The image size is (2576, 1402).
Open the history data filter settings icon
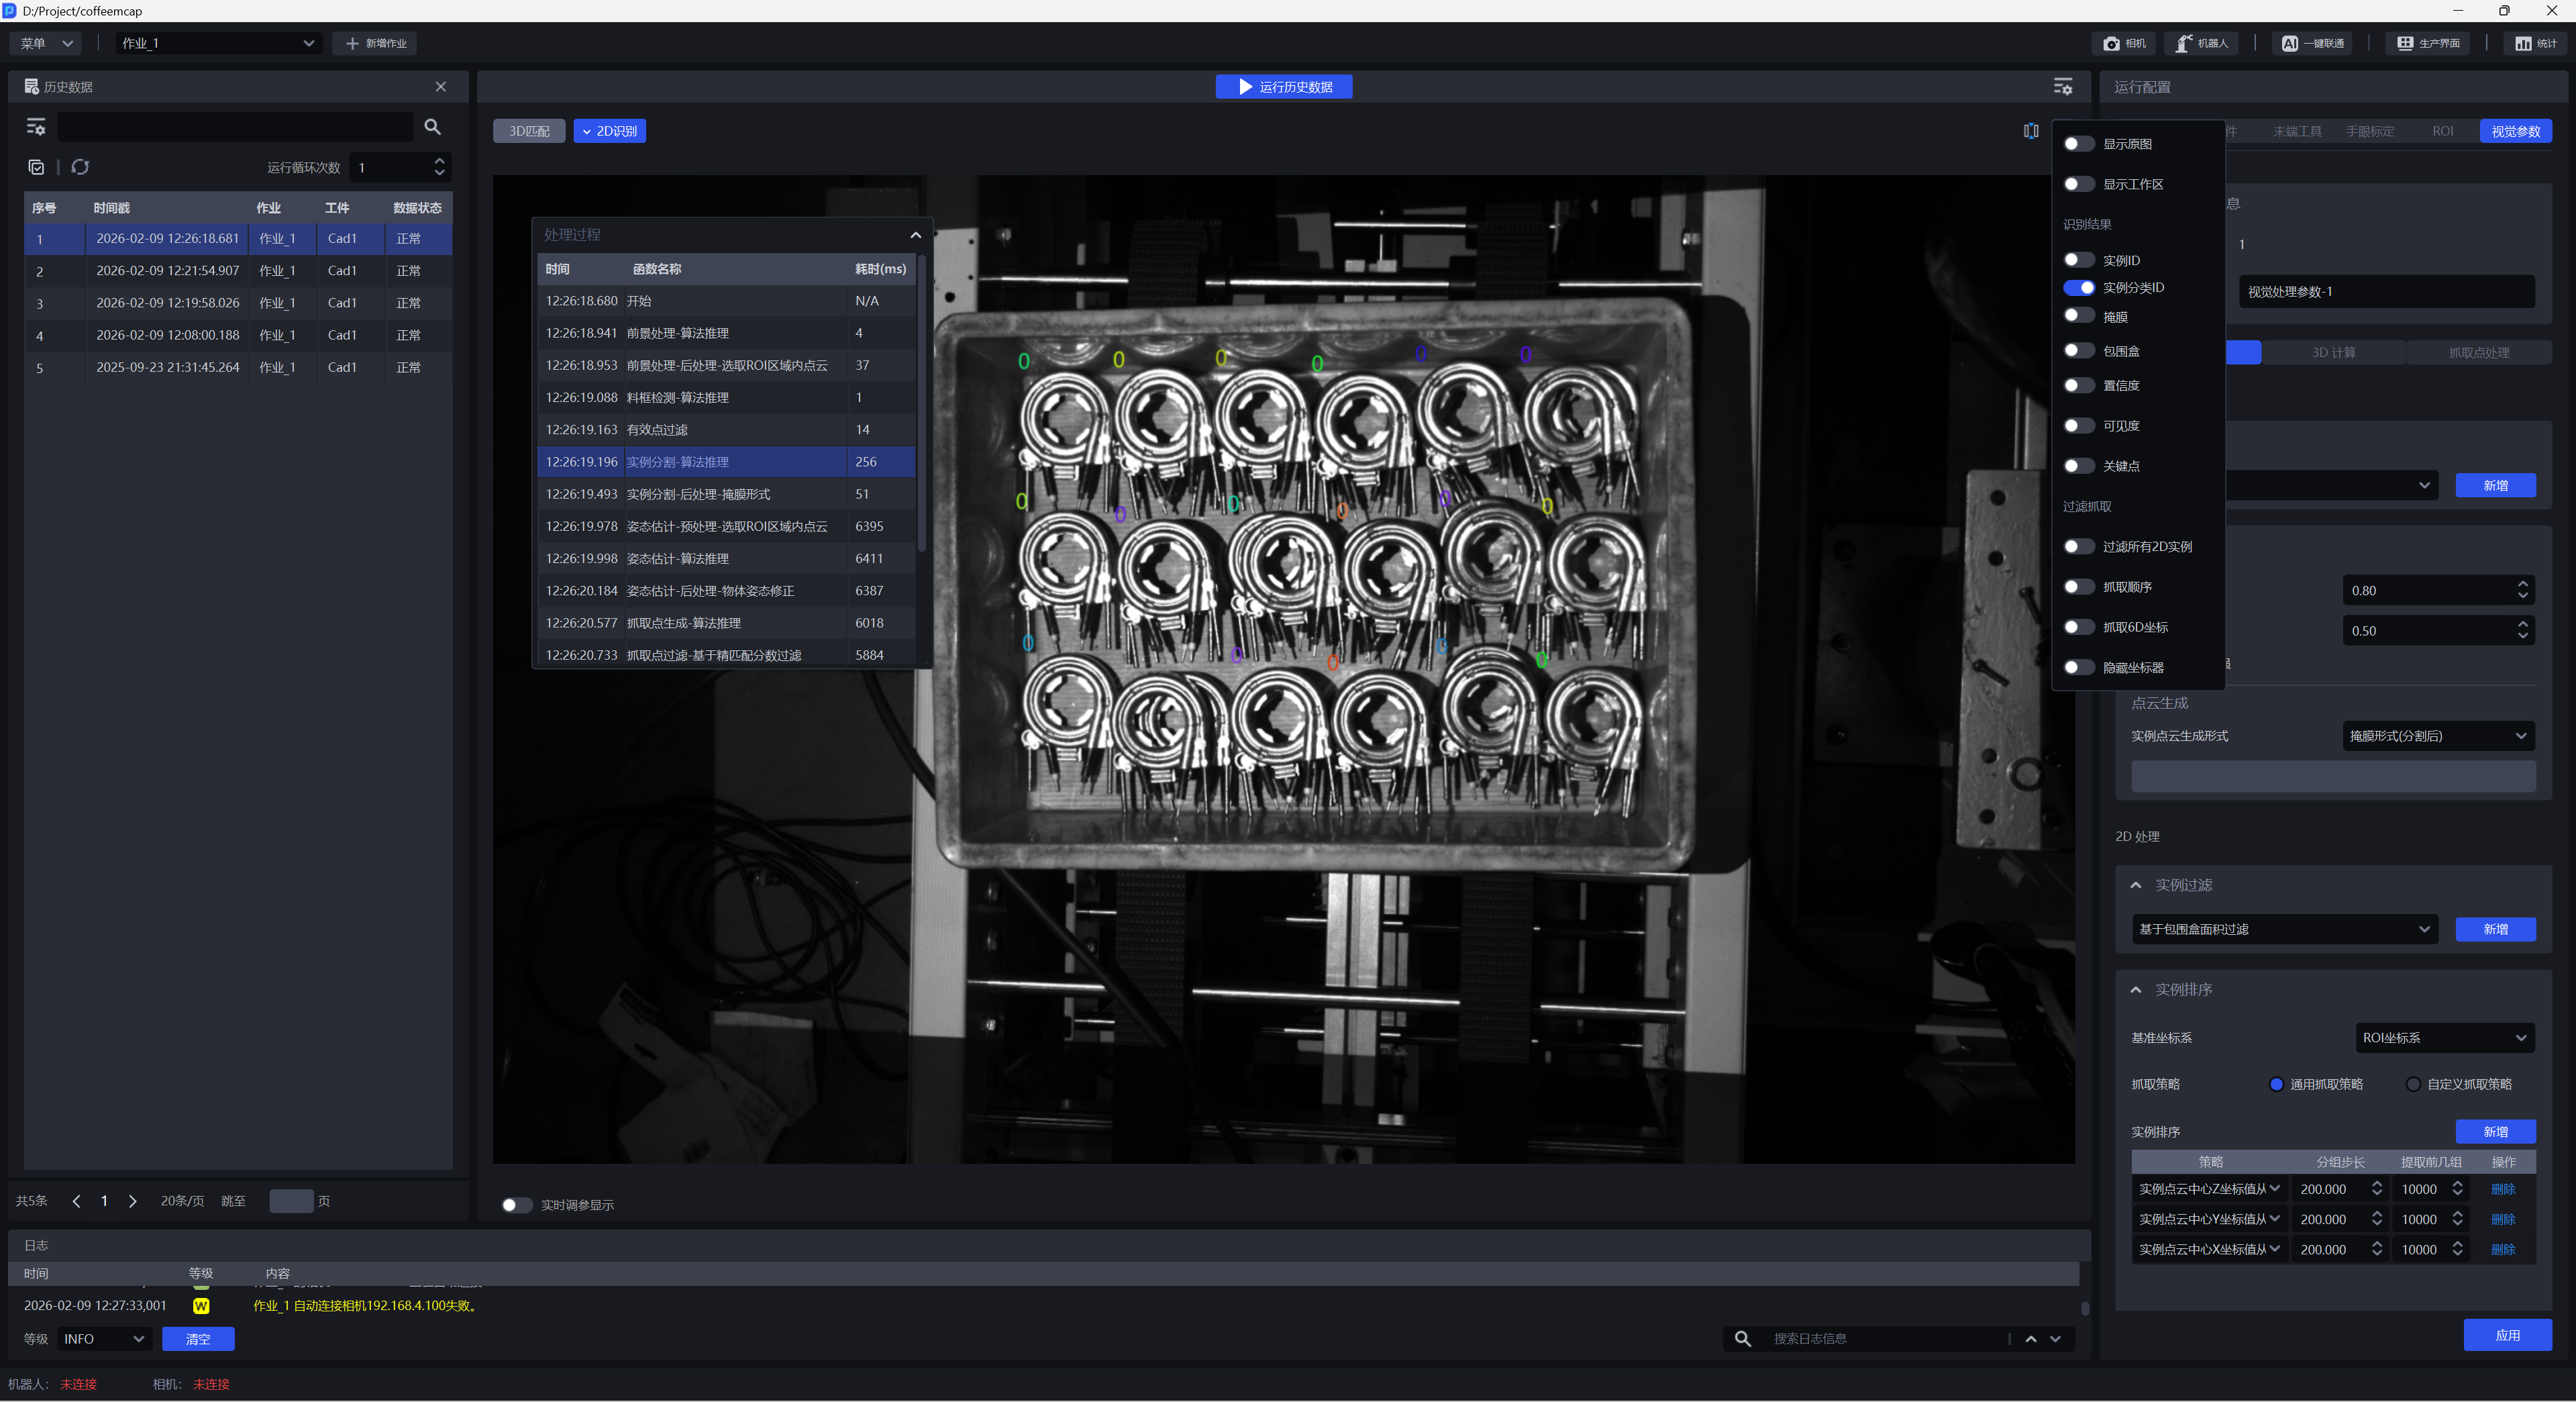point(36,127)
